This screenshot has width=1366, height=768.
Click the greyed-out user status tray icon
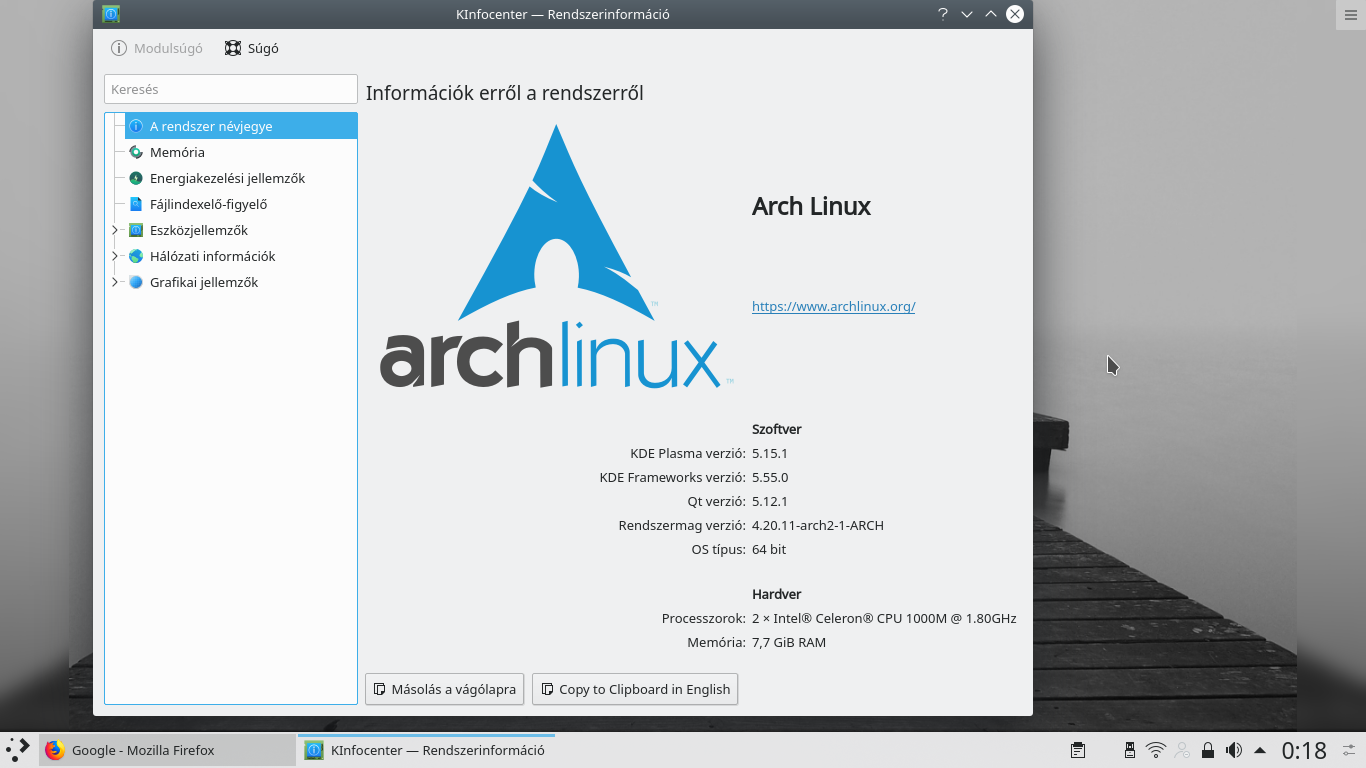tap(1182, 750)
